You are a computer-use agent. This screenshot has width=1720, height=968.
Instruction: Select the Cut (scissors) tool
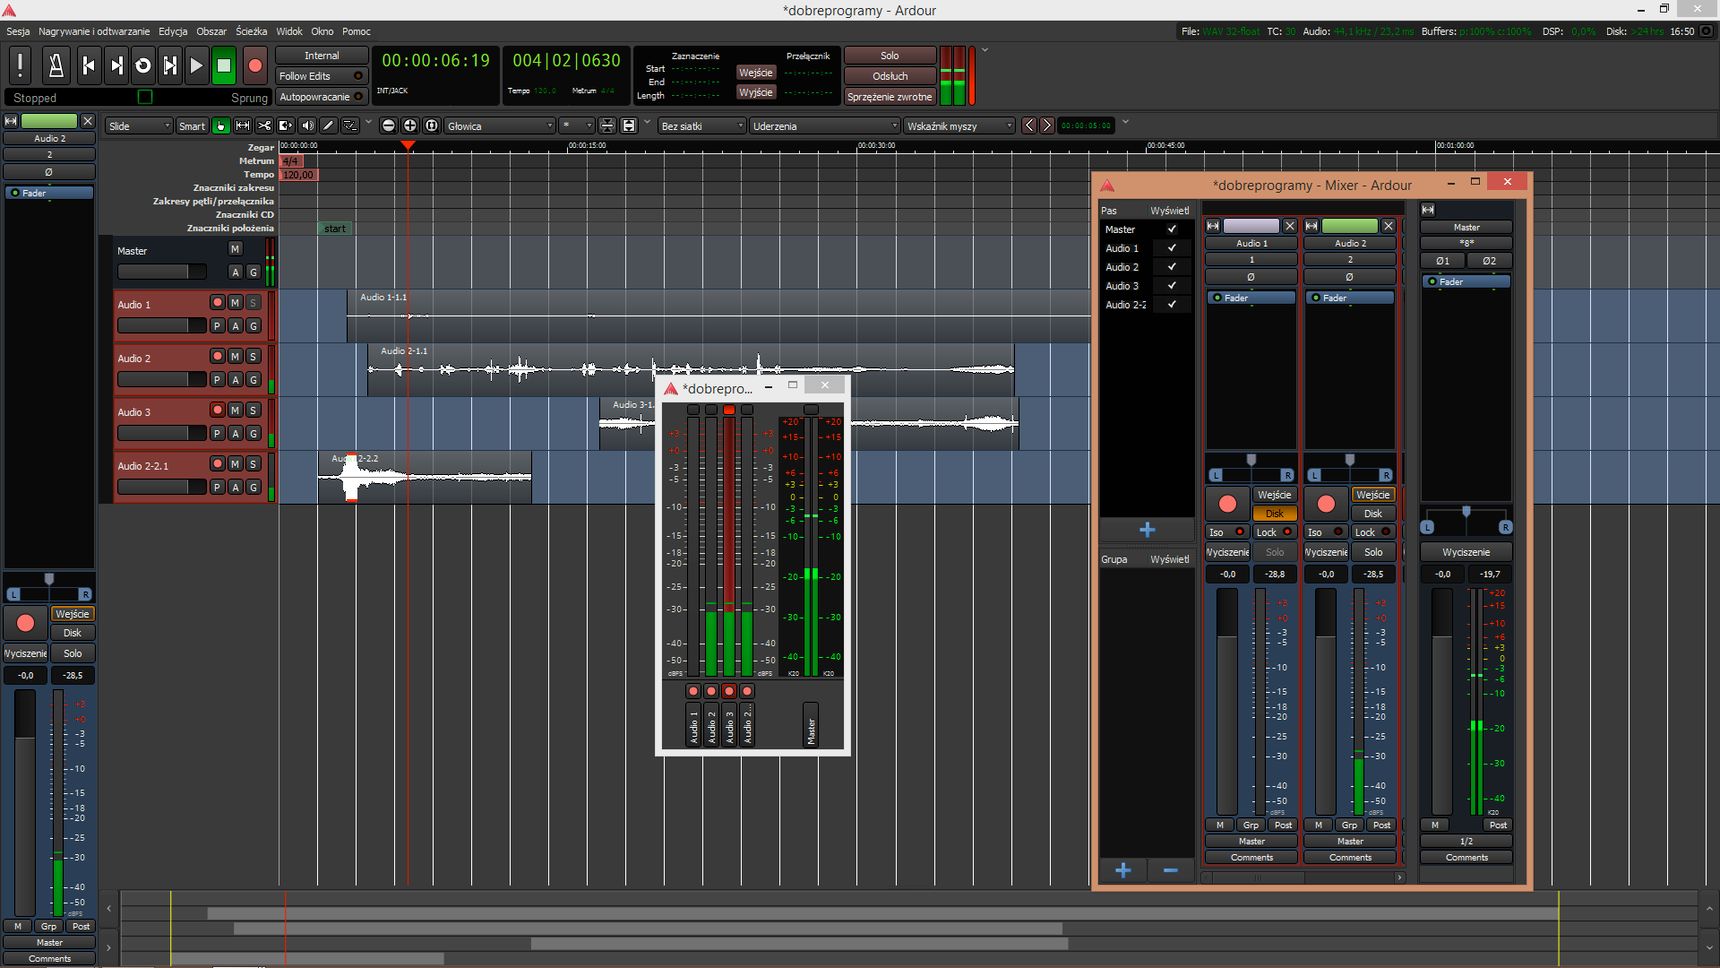[264, 125]
